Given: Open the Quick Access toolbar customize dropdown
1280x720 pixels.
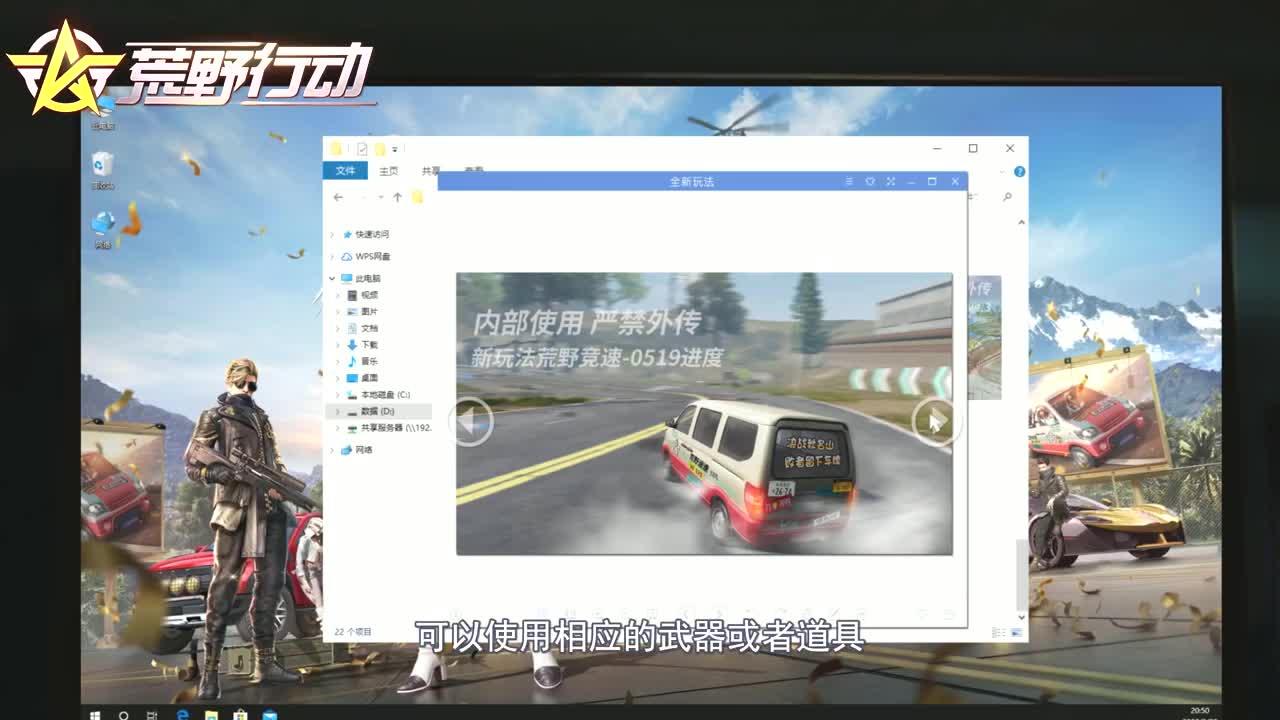Looking at the screenshot, I should 396,149.
